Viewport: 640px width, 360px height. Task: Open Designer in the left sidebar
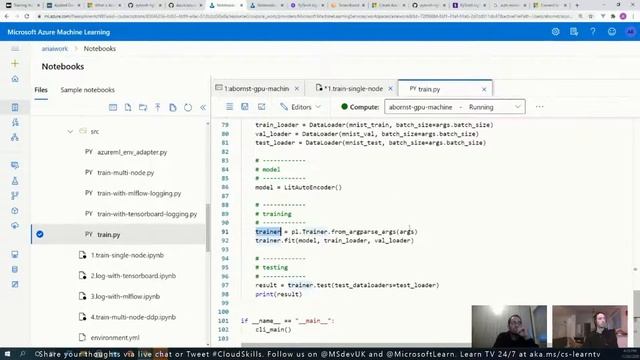tap(15, 137)
